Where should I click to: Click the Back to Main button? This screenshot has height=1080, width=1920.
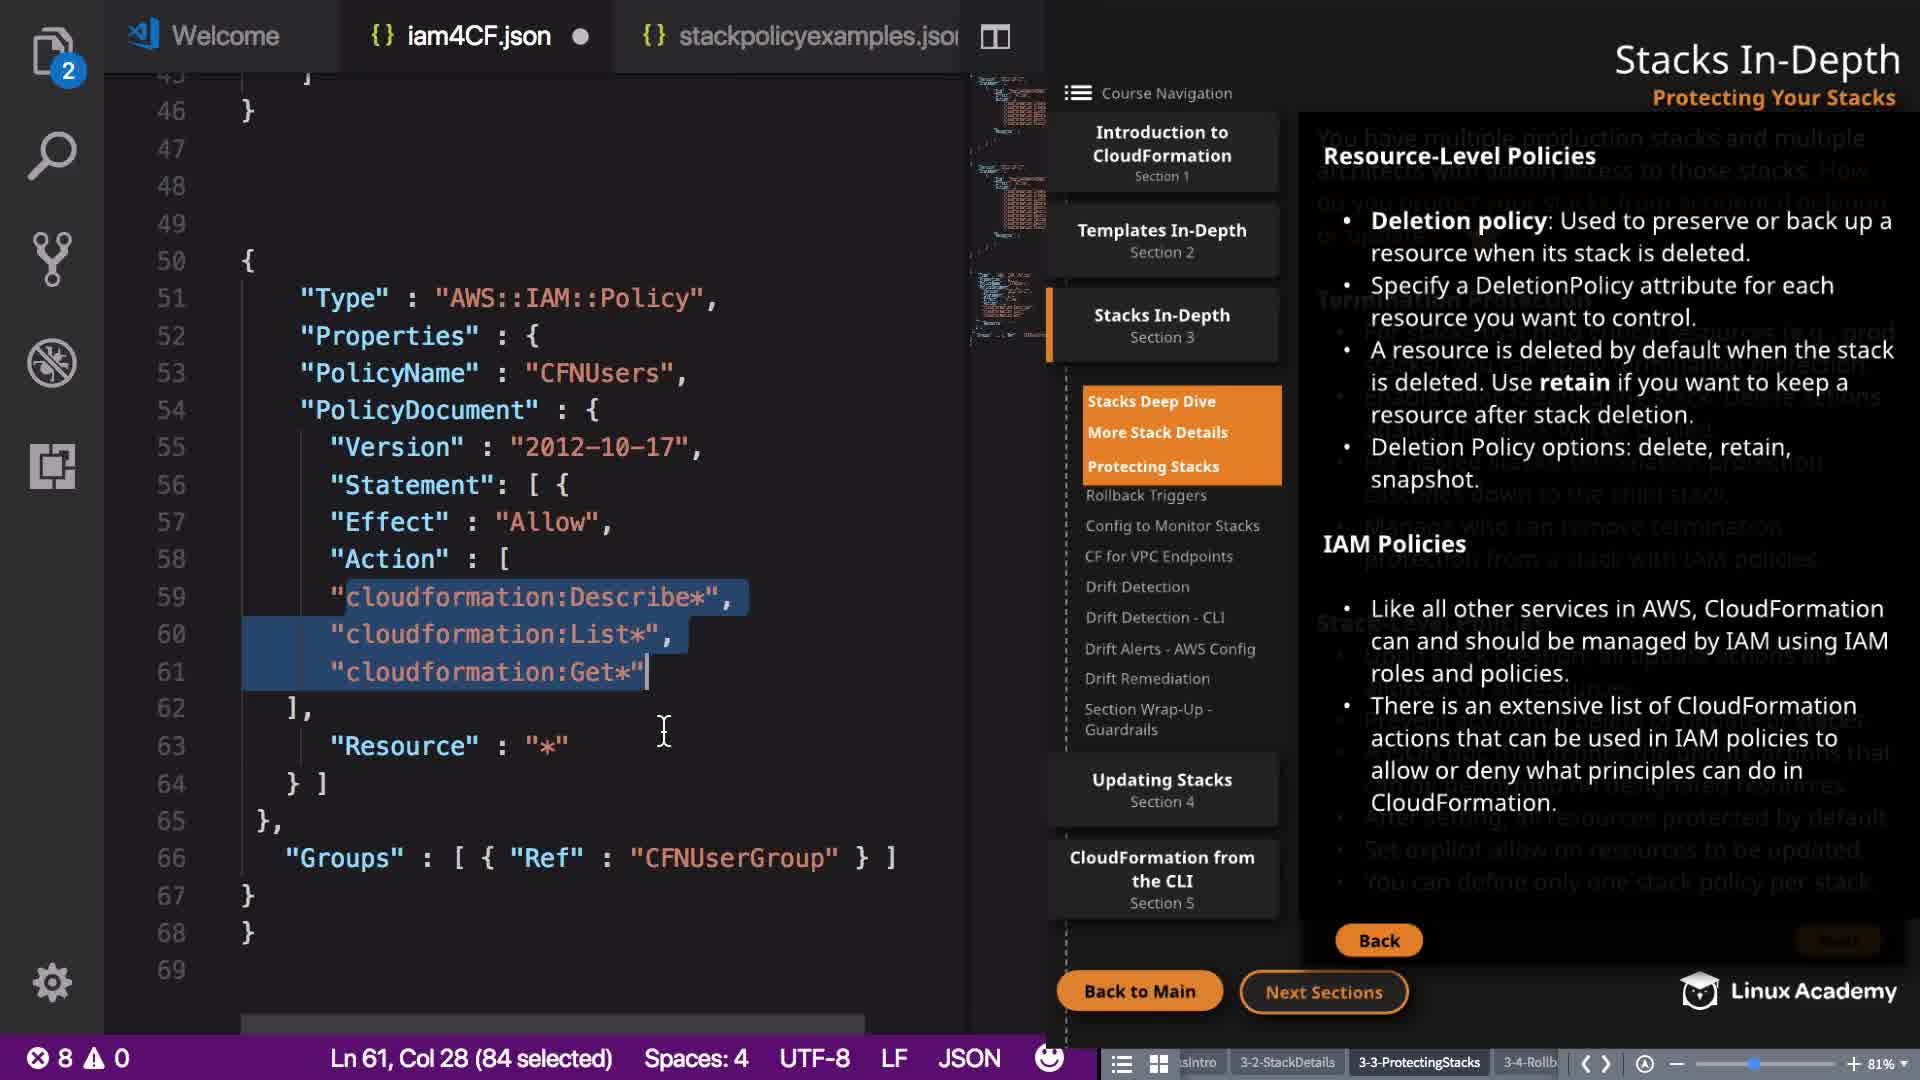[1139, 991]
